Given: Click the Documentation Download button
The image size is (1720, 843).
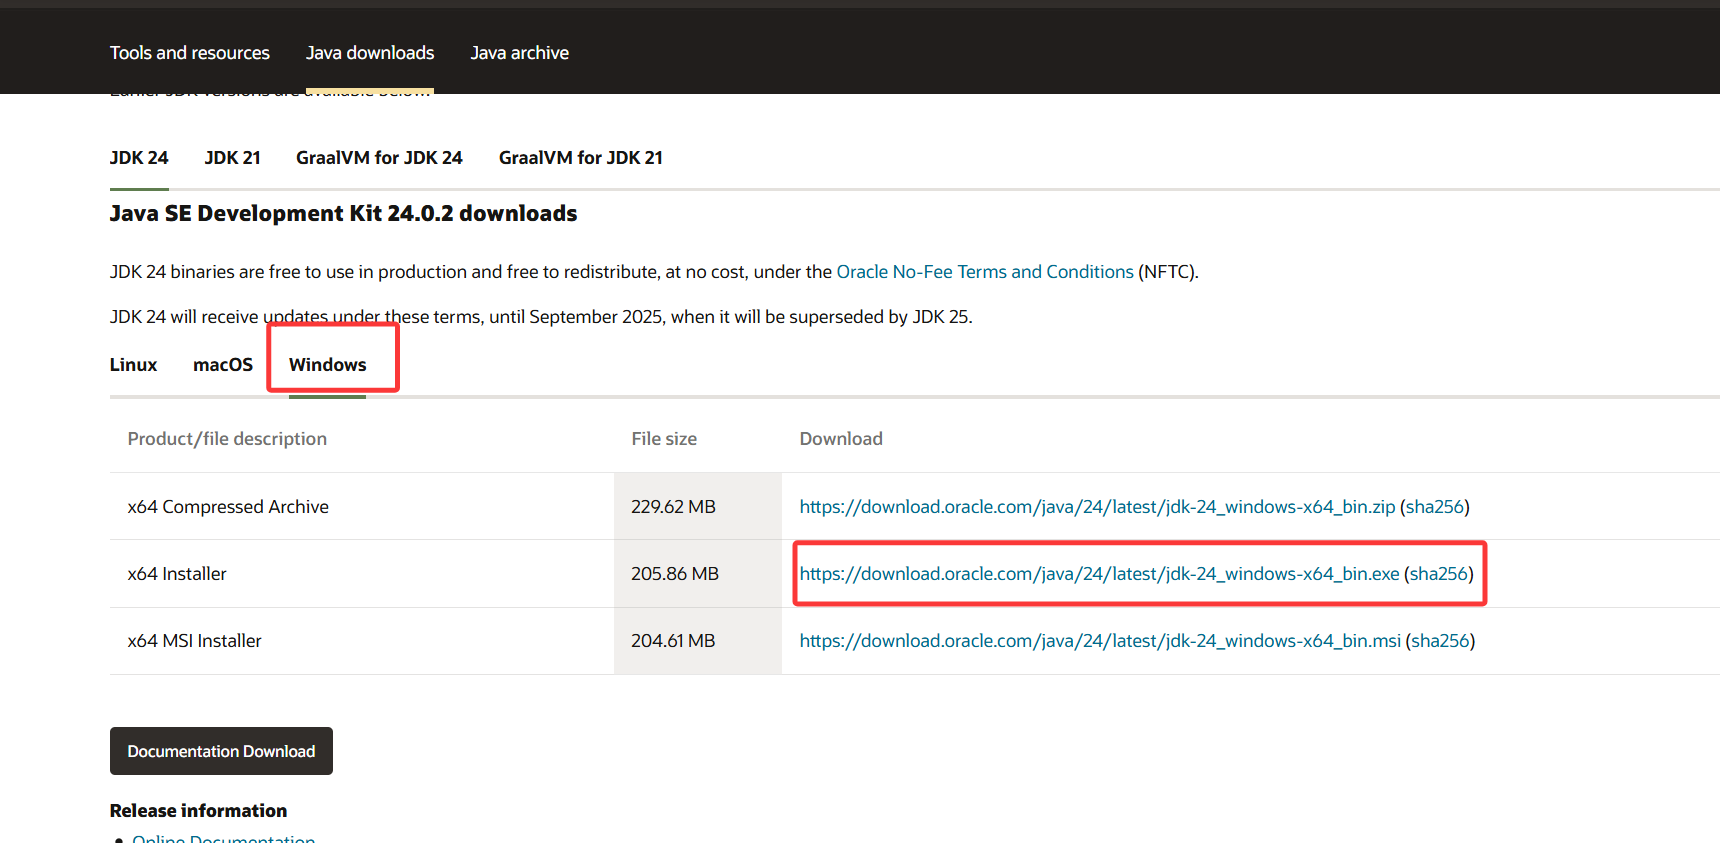Looking at the screenshot, I should coord(221,751).
